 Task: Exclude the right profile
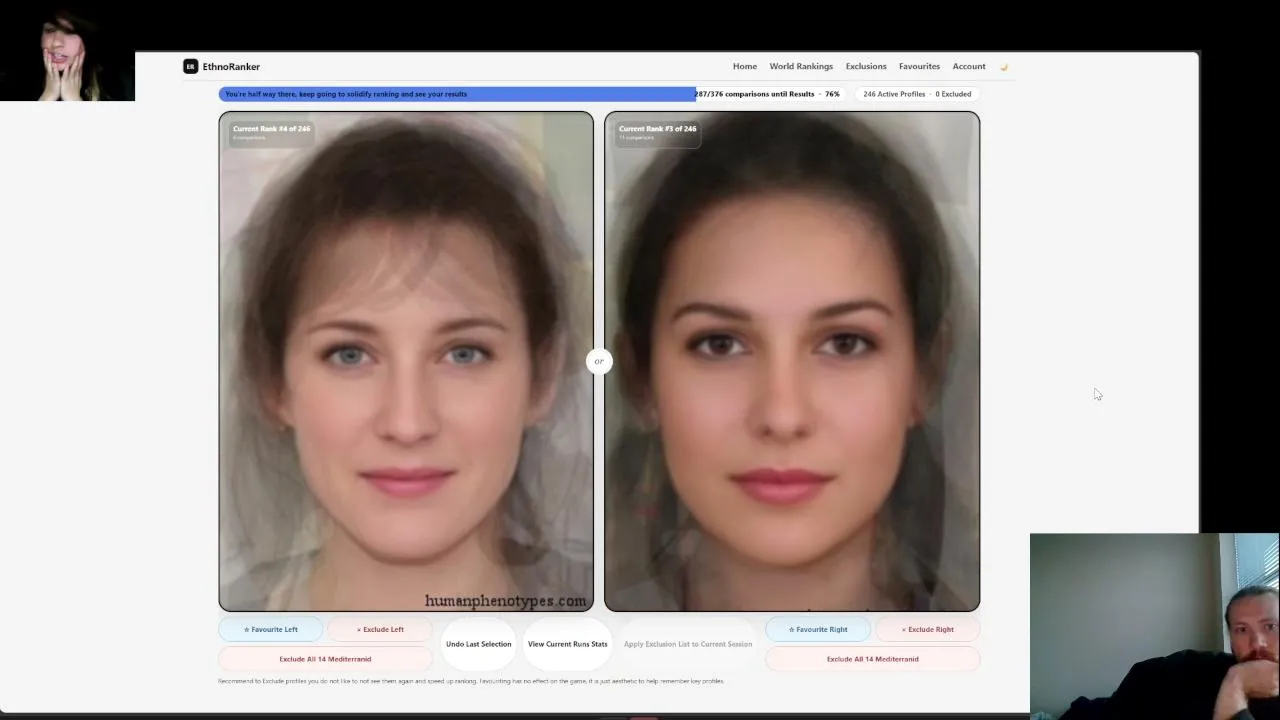pyautogui.click(x=928, y=629)
